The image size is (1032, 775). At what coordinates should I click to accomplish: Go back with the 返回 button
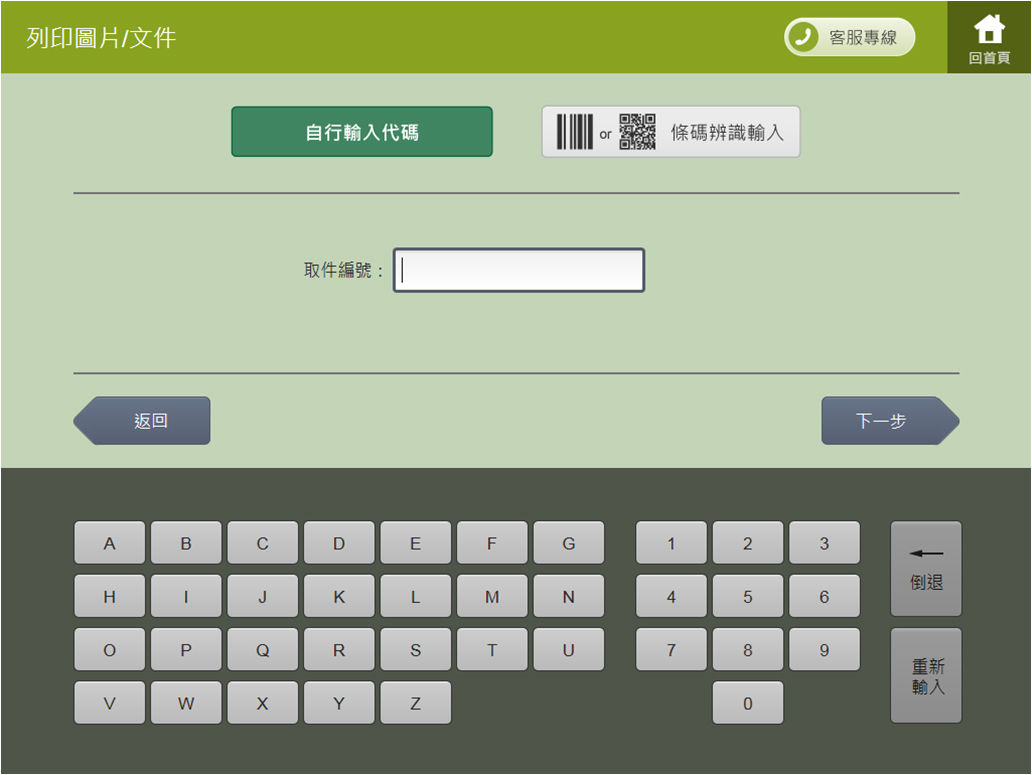142,420
